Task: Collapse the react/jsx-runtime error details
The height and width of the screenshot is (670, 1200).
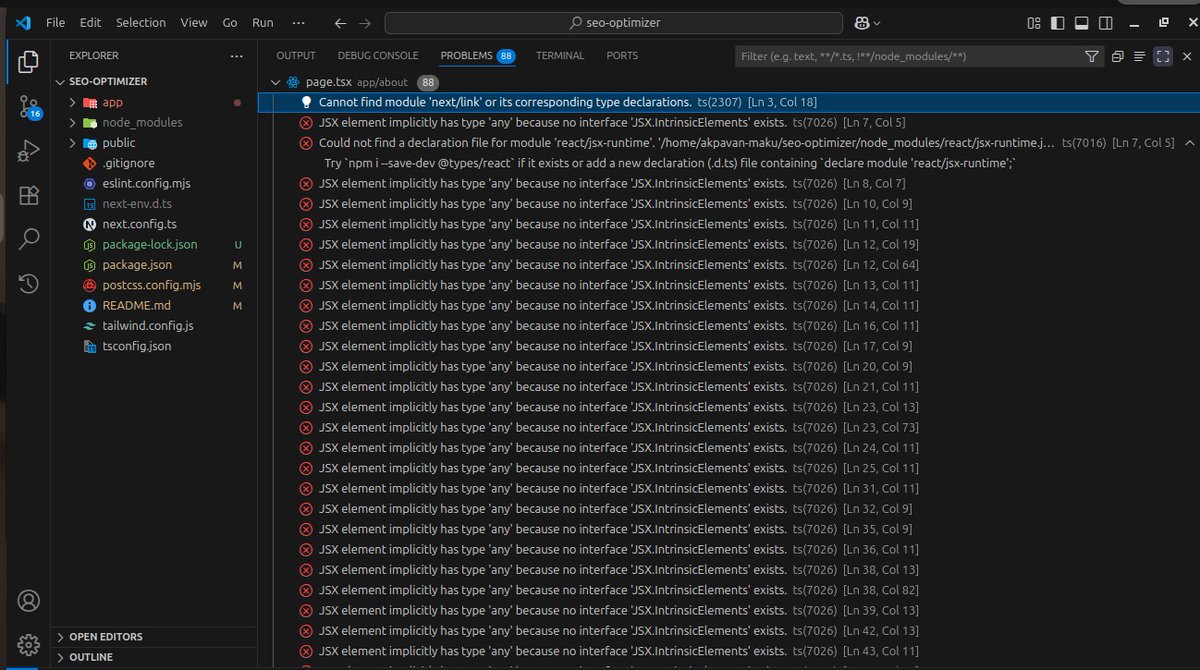Action: click(1189, 143)
